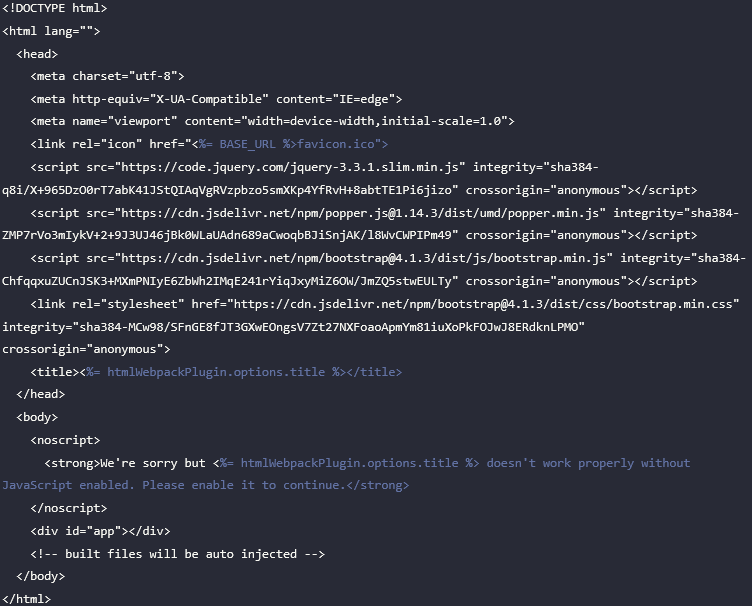Click the favicon.ico link tag
Screen dimensions: 752x606
coord(209,144)
